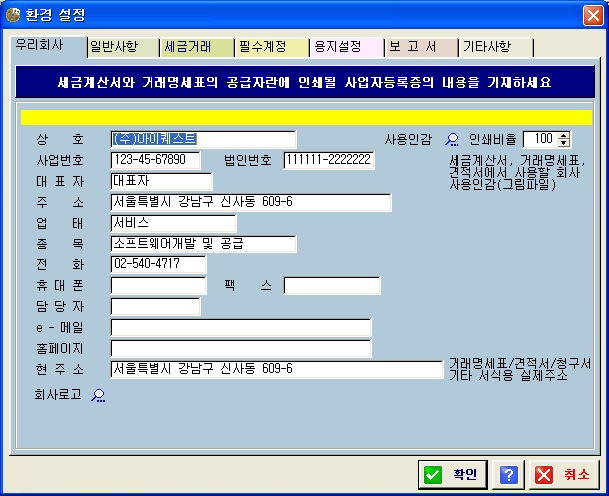The width and height of the screenshot is (609, 496).
Task: Decrease 인쇄비율 with the down arrow
Action: [564, 143]
